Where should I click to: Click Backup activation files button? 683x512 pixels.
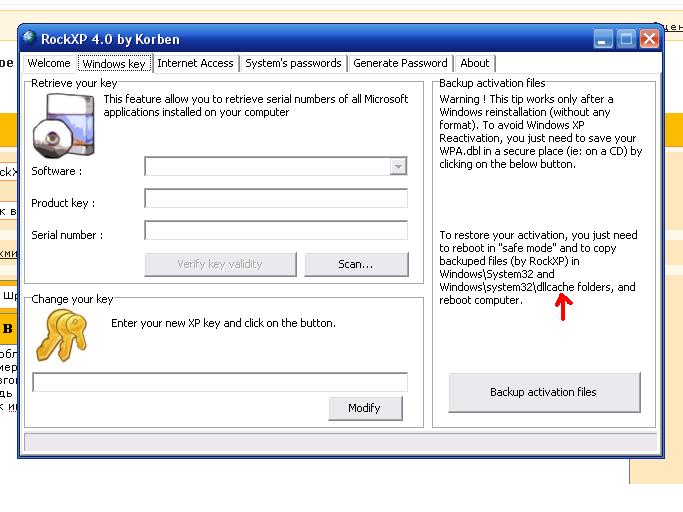coord(544,392)
